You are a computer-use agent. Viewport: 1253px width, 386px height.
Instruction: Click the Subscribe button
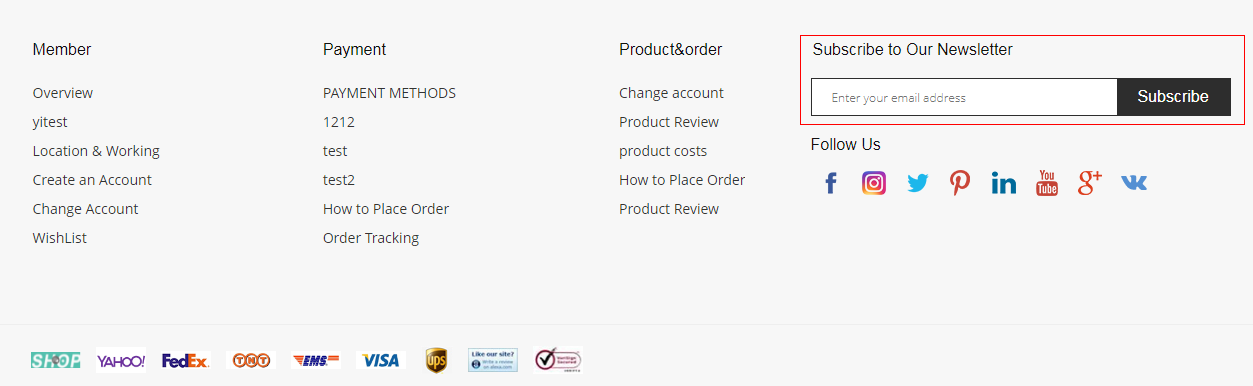(x=1173, y=97)
